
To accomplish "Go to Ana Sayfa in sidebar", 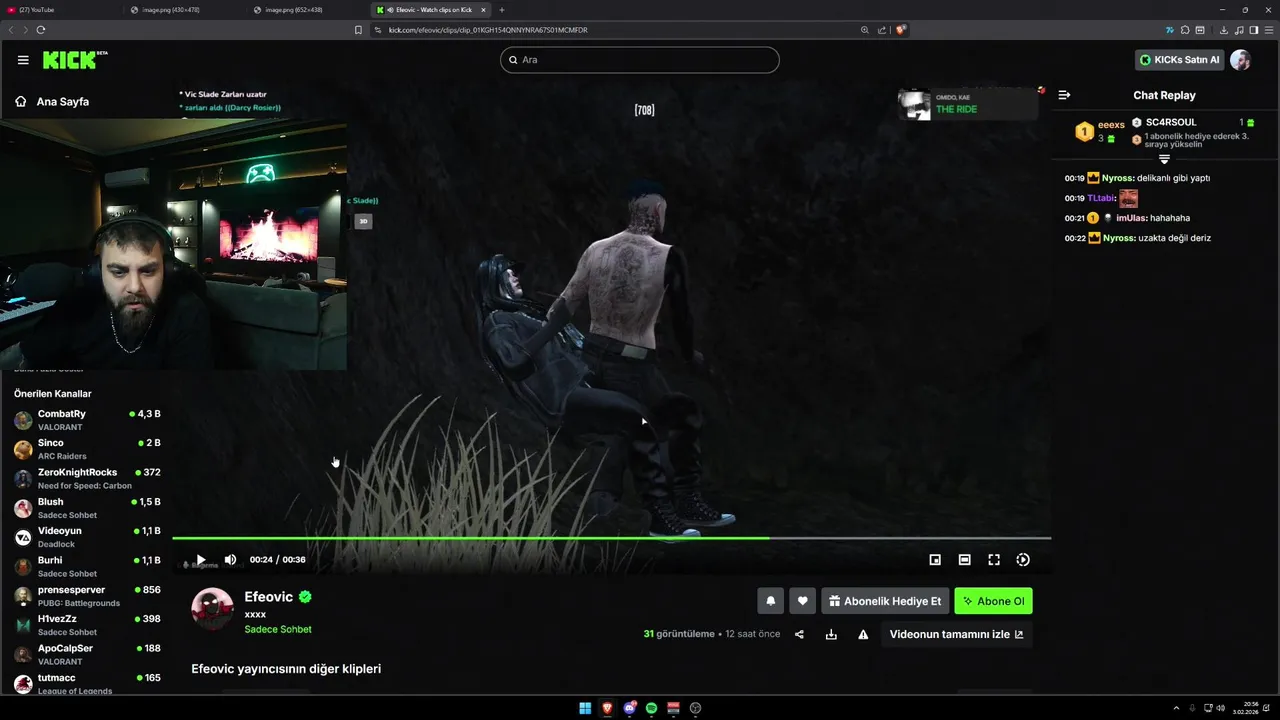I will point(52,102).
